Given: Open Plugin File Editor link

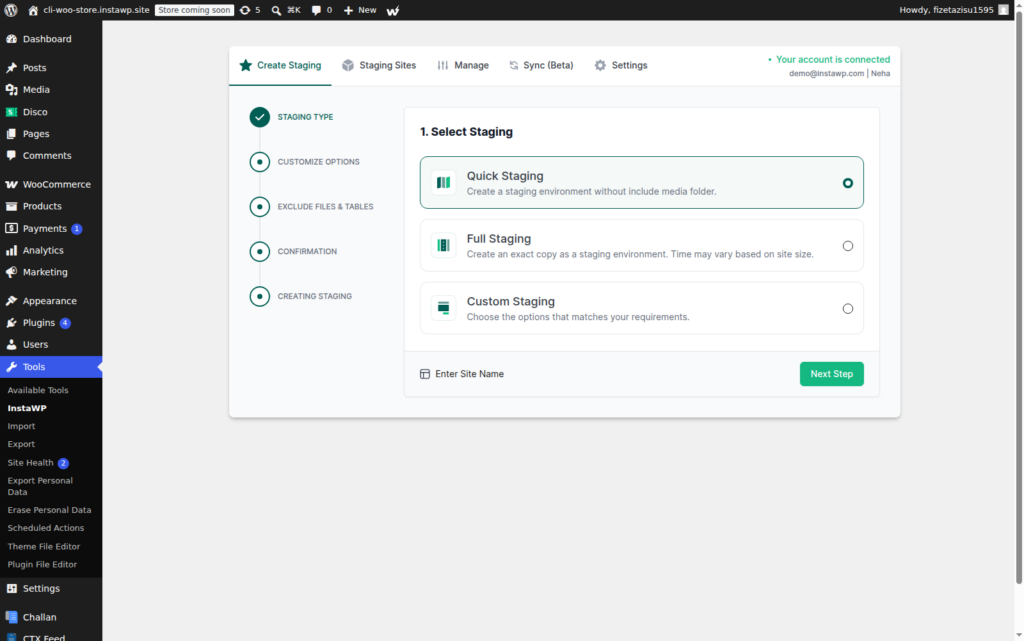Looking at the screenshot, I should pyautogui.click(x=42, y=565).
